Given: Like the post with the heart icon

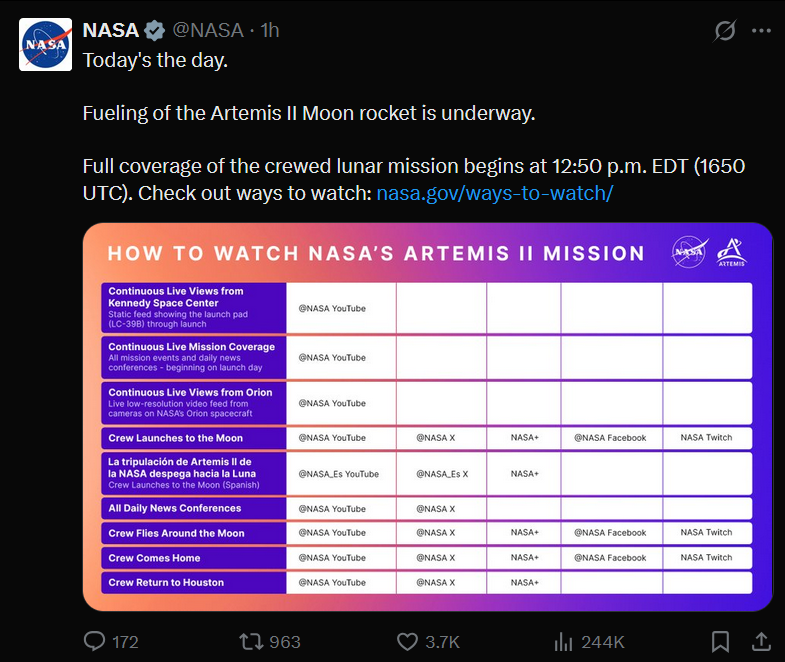Looking at the screenshot, I should 407,640.
